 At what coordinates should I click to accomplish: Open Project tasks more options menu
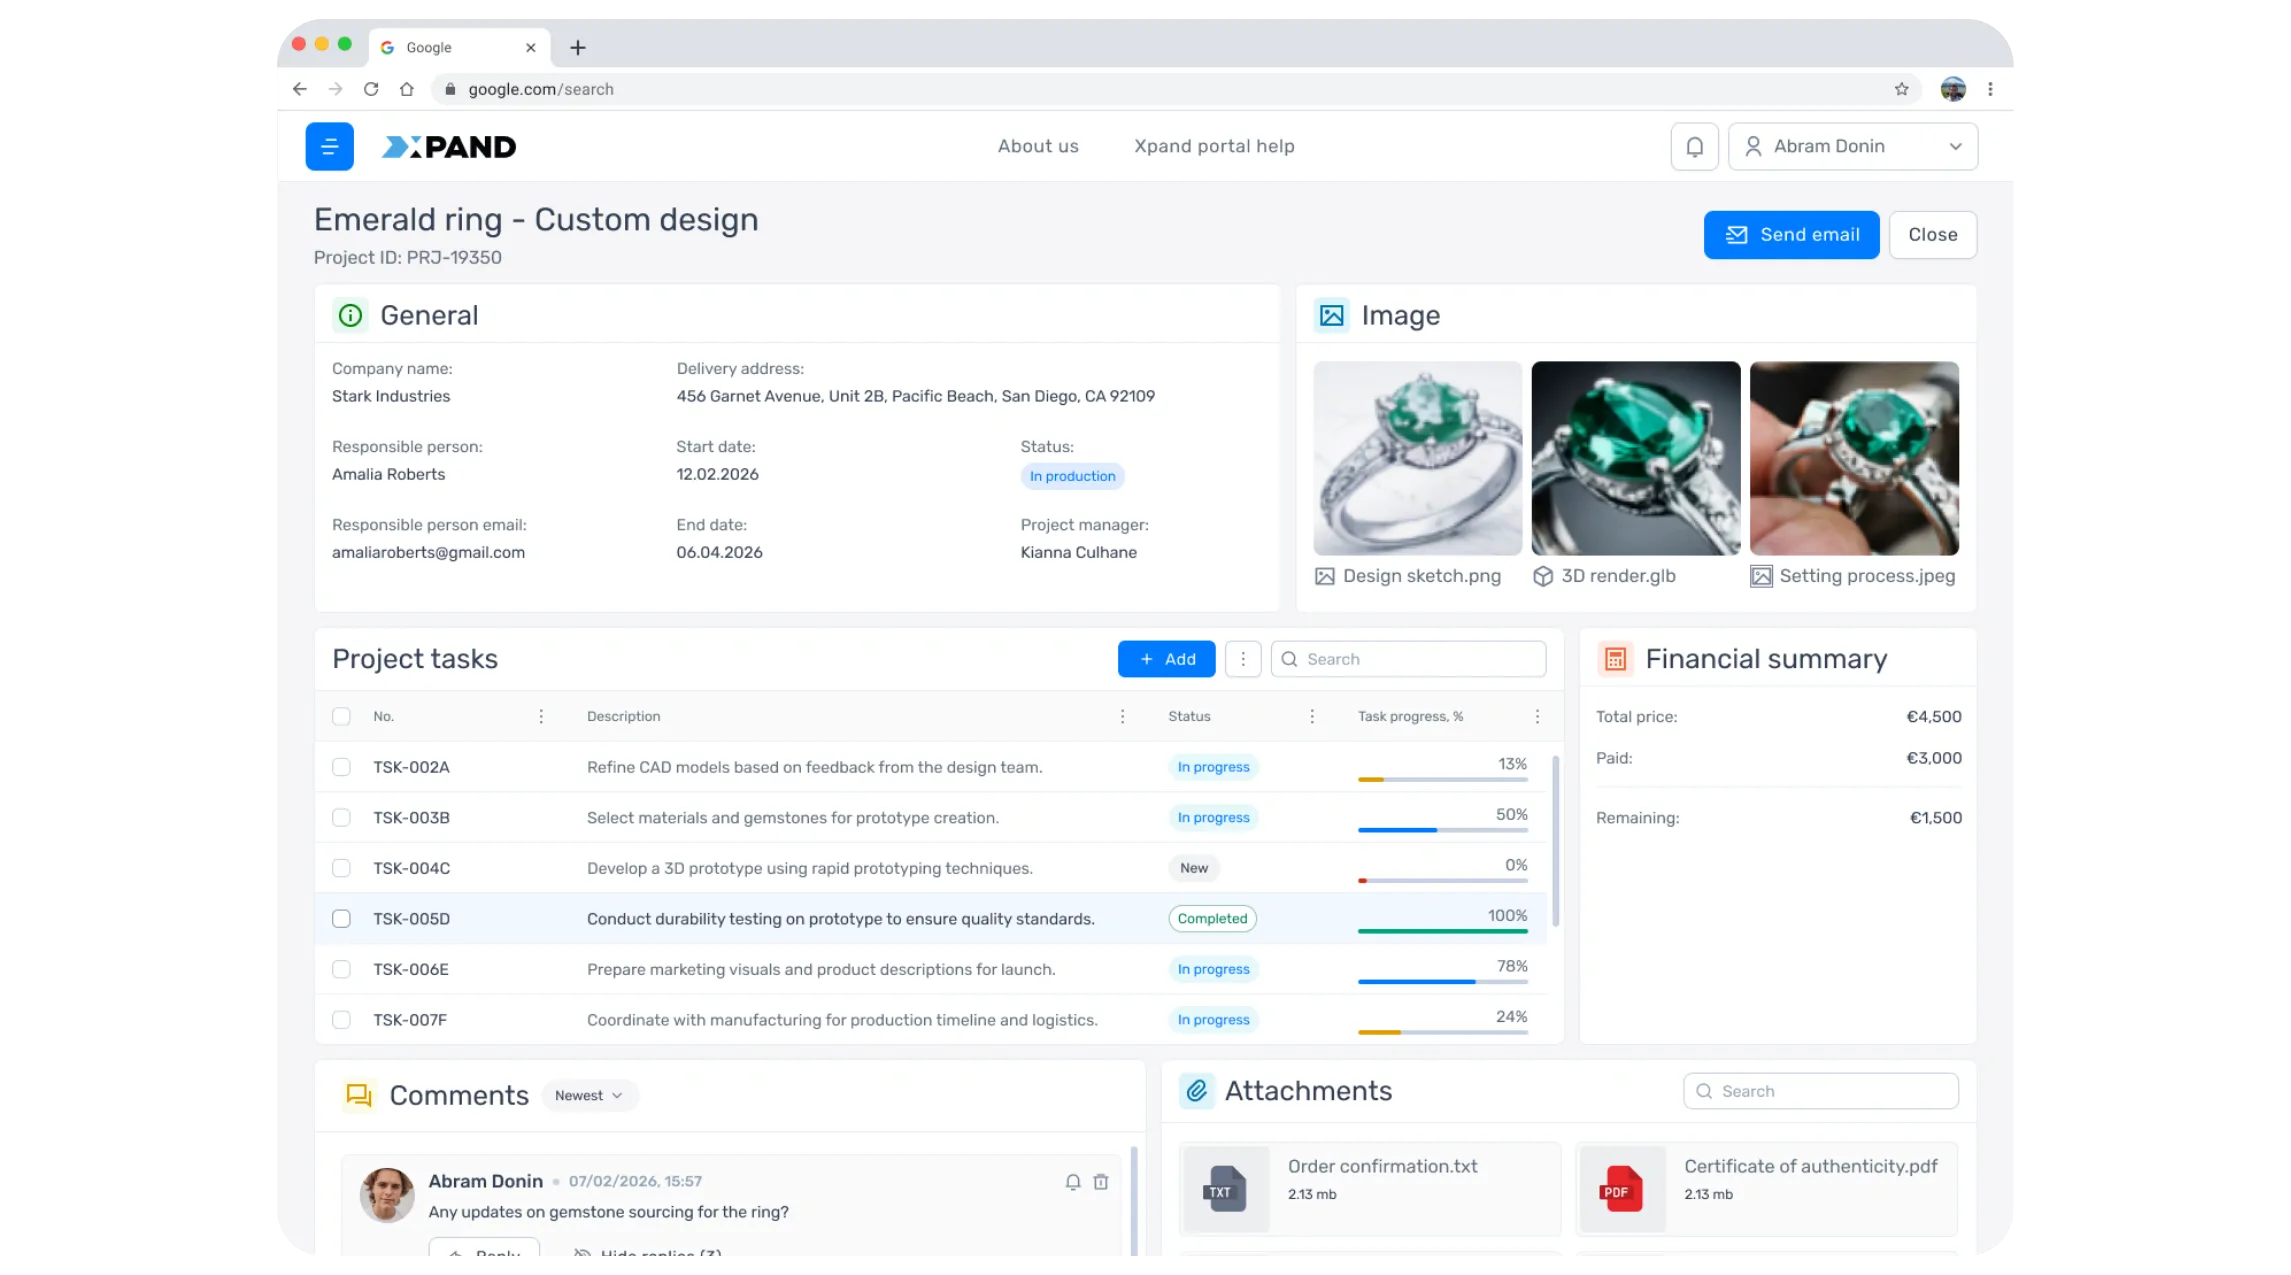pyautogui.click(x=1243, y=659)
